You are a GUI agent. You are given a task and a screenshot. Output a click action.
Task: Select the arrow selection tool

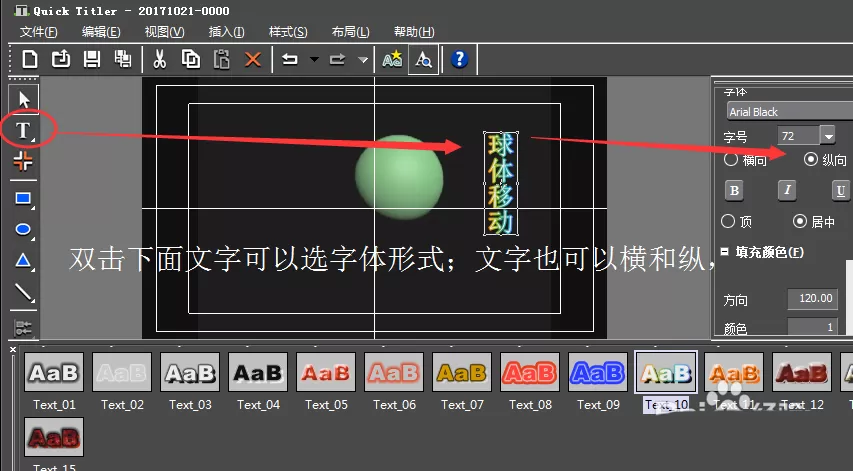[x=23, y=99]
